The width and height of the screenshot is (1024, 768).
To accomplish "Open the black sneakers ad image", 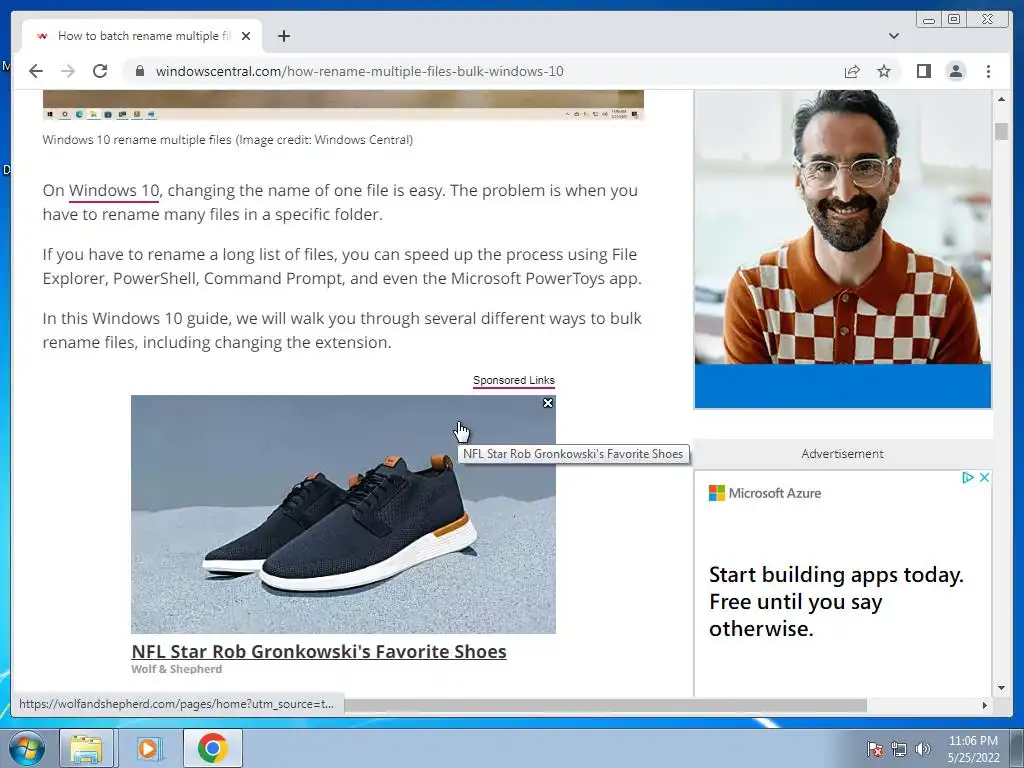I will pos(344,515).
